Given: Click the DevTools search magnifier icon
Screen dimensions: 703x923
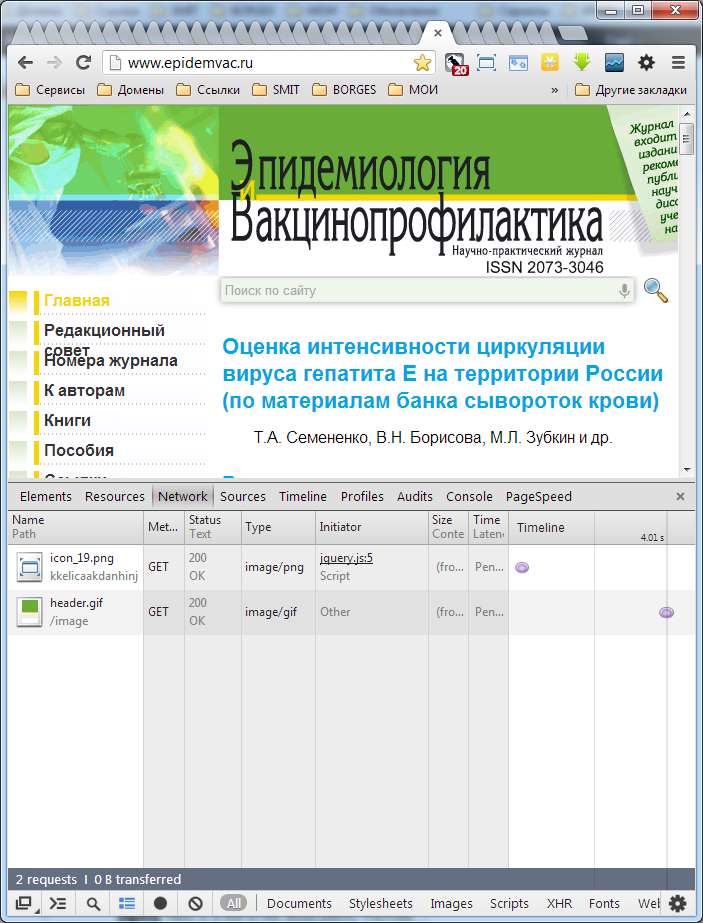Looking at the screenshot, I should 93,904.
